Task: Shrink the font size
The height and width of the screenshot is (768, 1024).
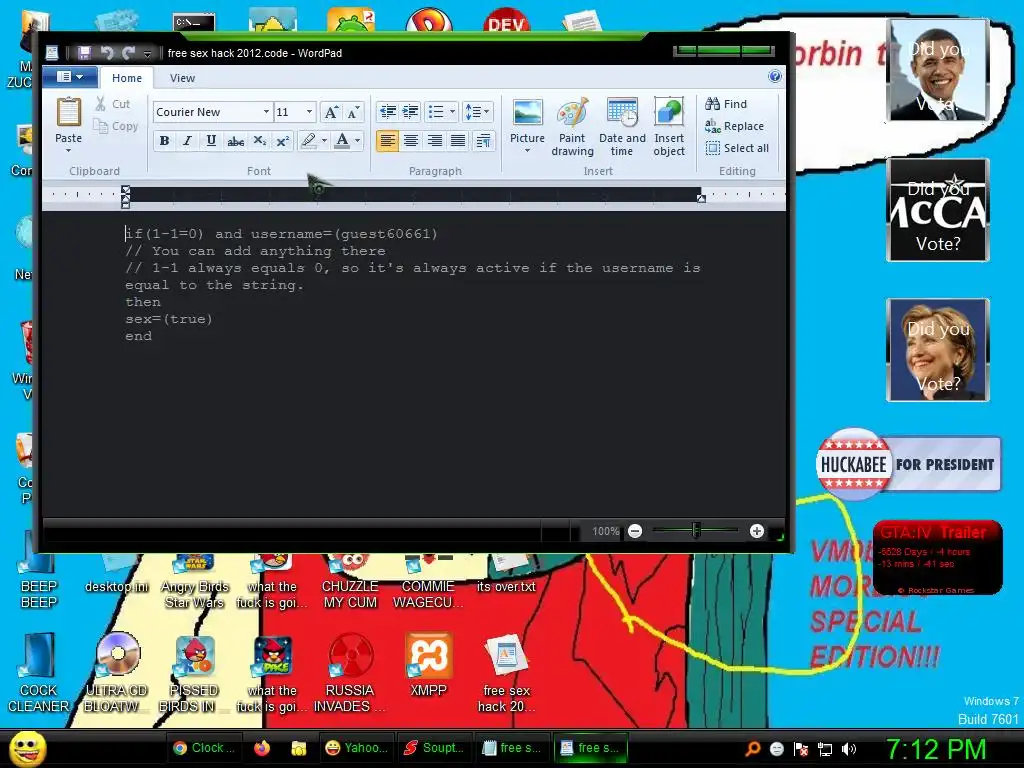Action: pyautogui.click(x=353, y=112)
